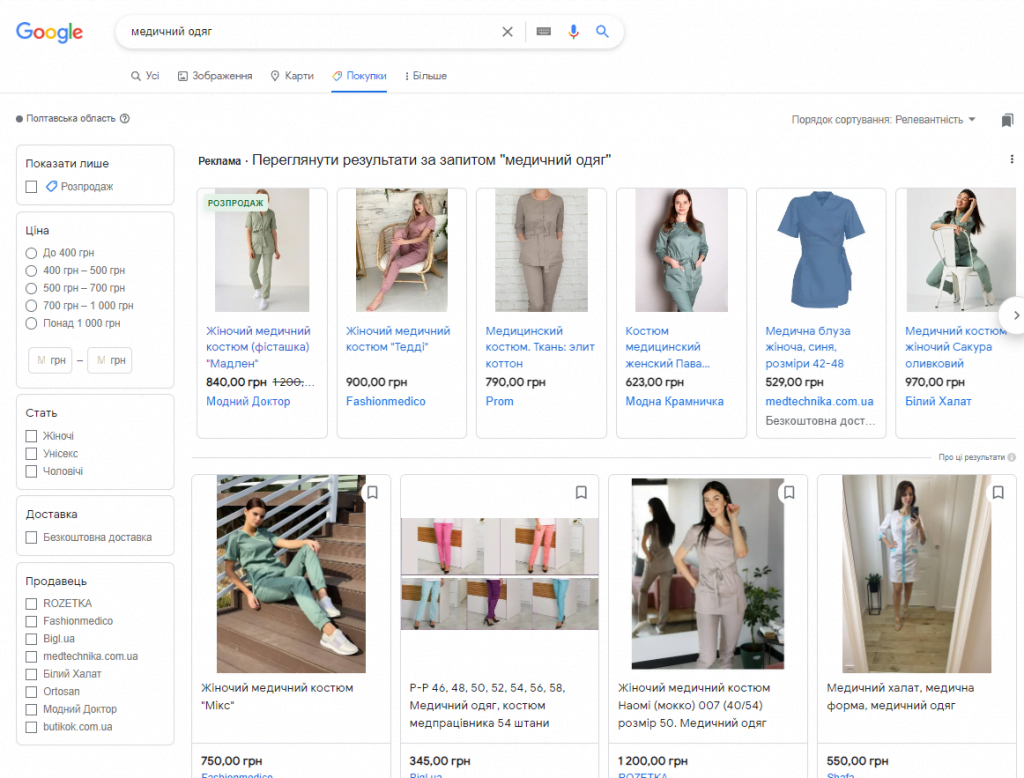Open listing Жіночий медичний костюм Наомі (мокко)
The height and width of the screenshot is (778, 1024).
694,705
